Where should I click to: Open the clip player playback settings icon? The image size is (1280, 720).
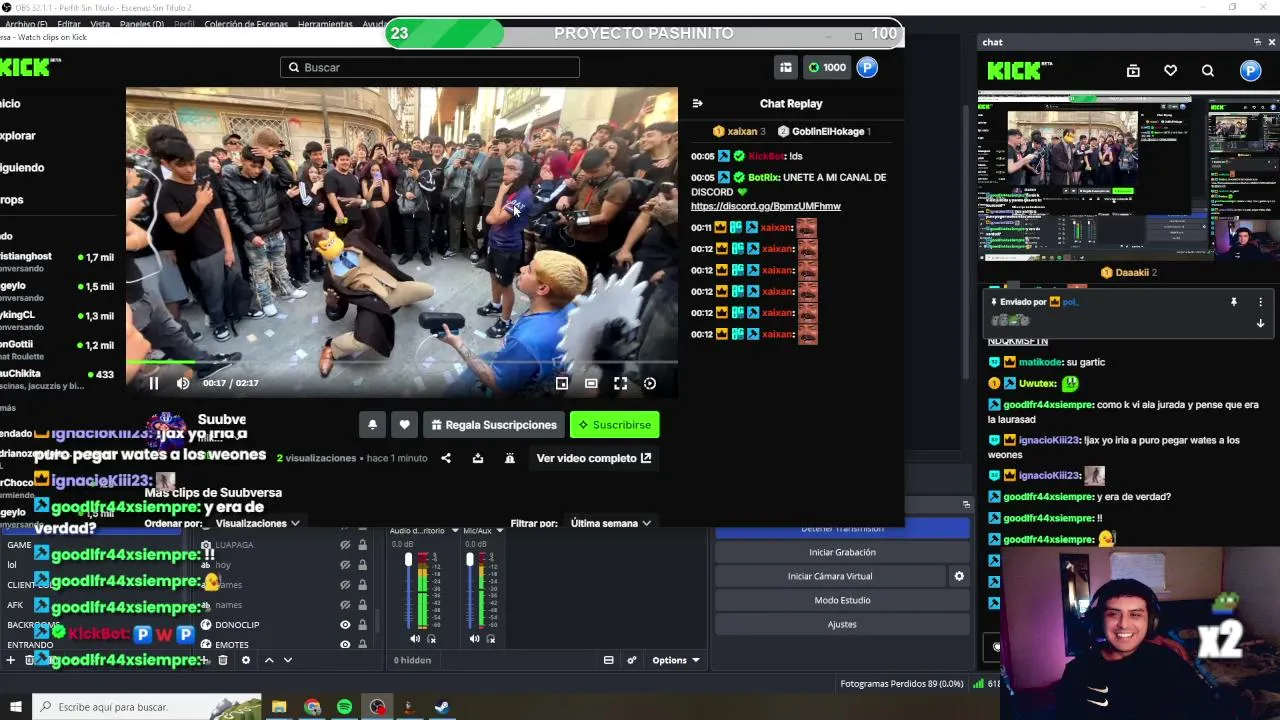(650, 383)
